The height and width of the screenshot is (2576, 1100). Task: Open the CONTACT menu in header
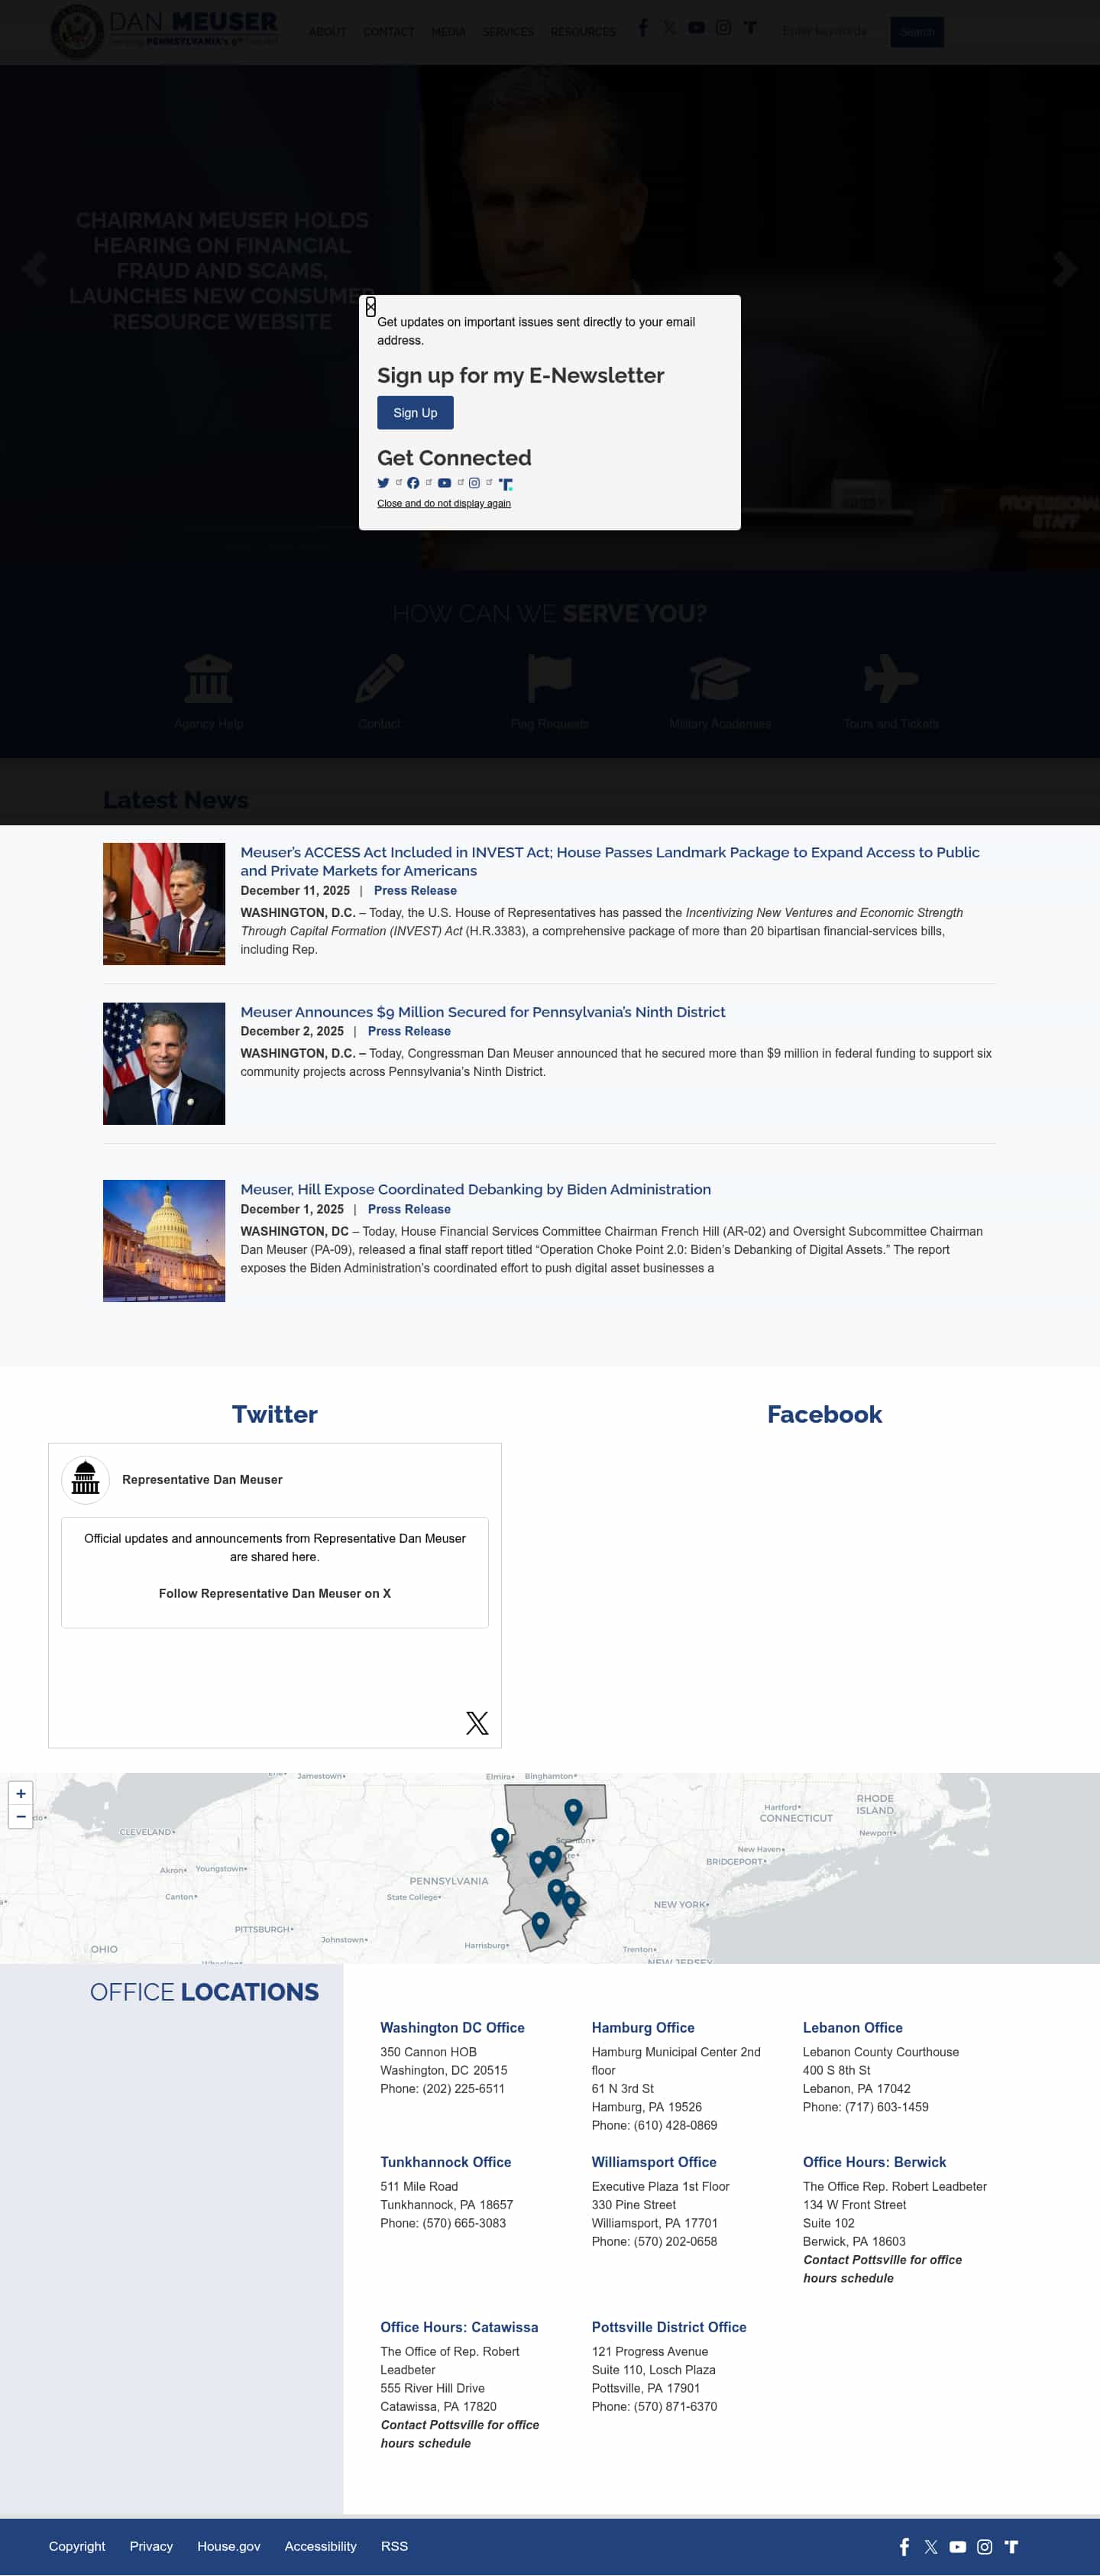(x=389, y=32)
